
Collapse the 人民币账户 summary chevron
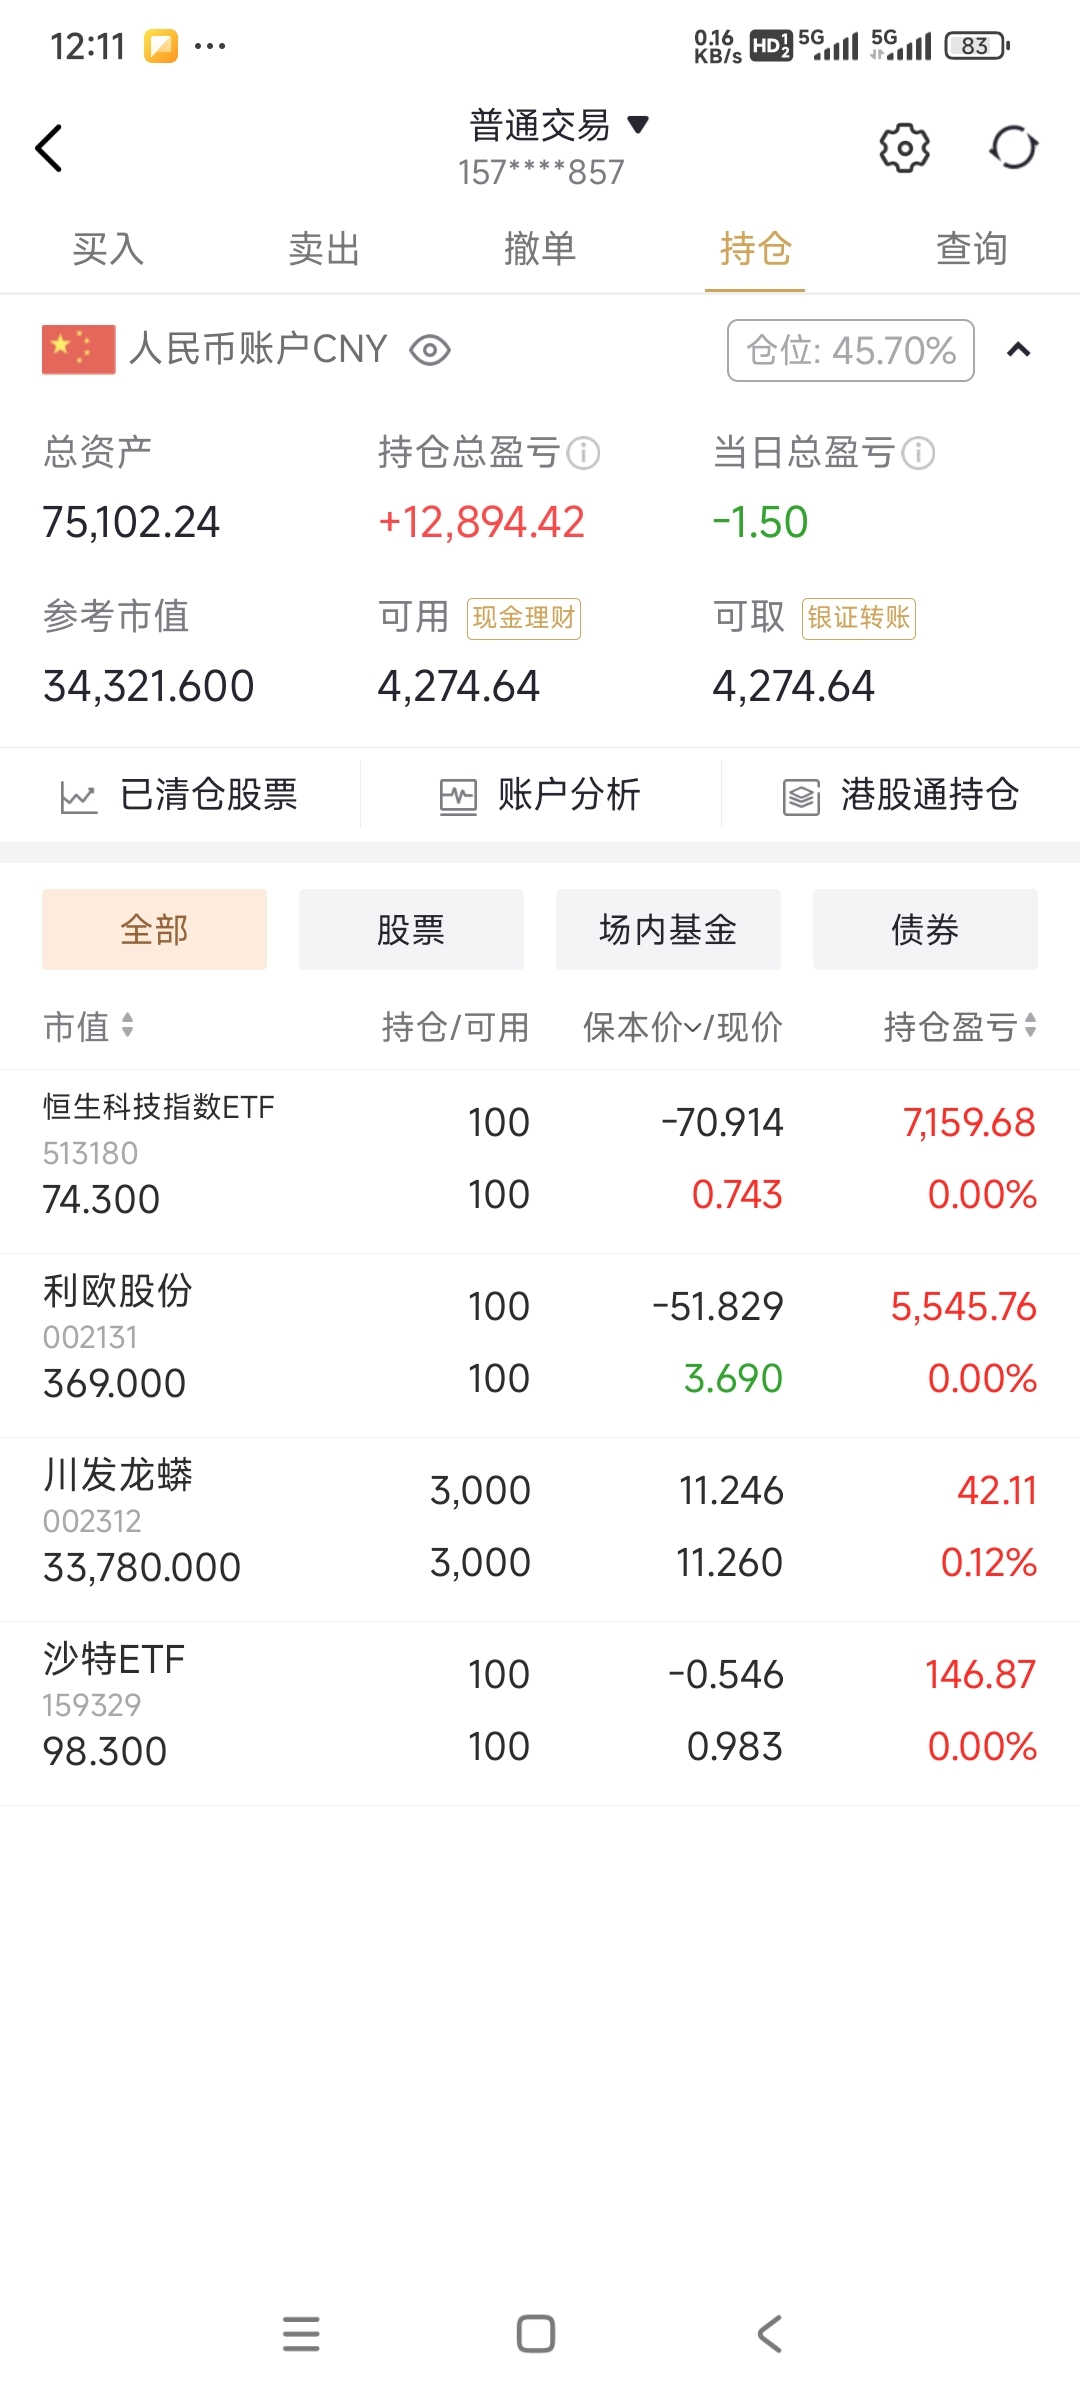1018,350
